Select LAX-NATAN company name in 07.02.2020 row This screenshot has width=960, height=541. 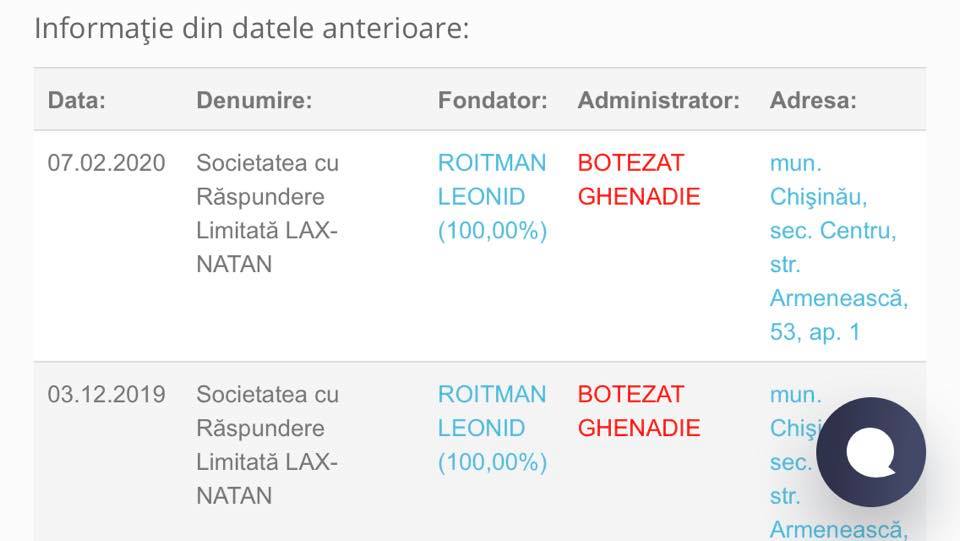[x=267, y=248]
